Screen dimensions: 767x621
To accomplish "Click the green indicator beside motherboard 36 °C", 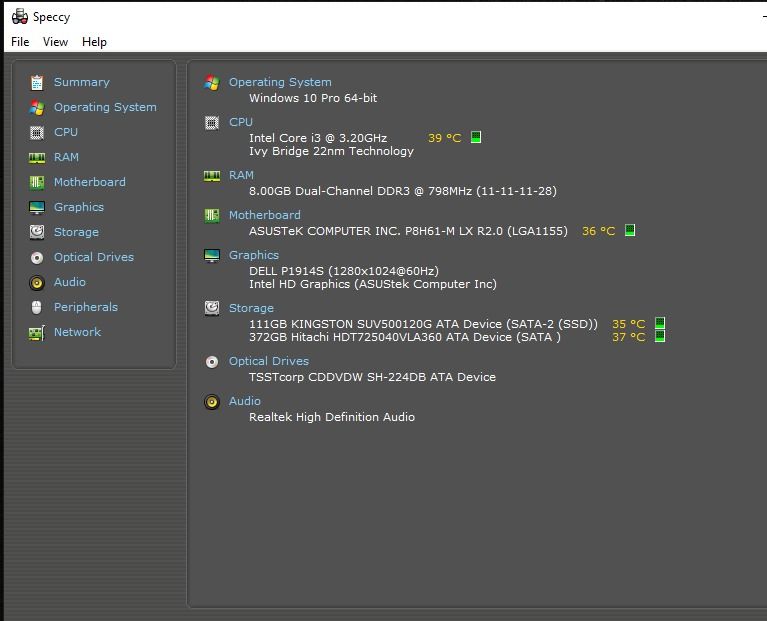I will [630, 230].
